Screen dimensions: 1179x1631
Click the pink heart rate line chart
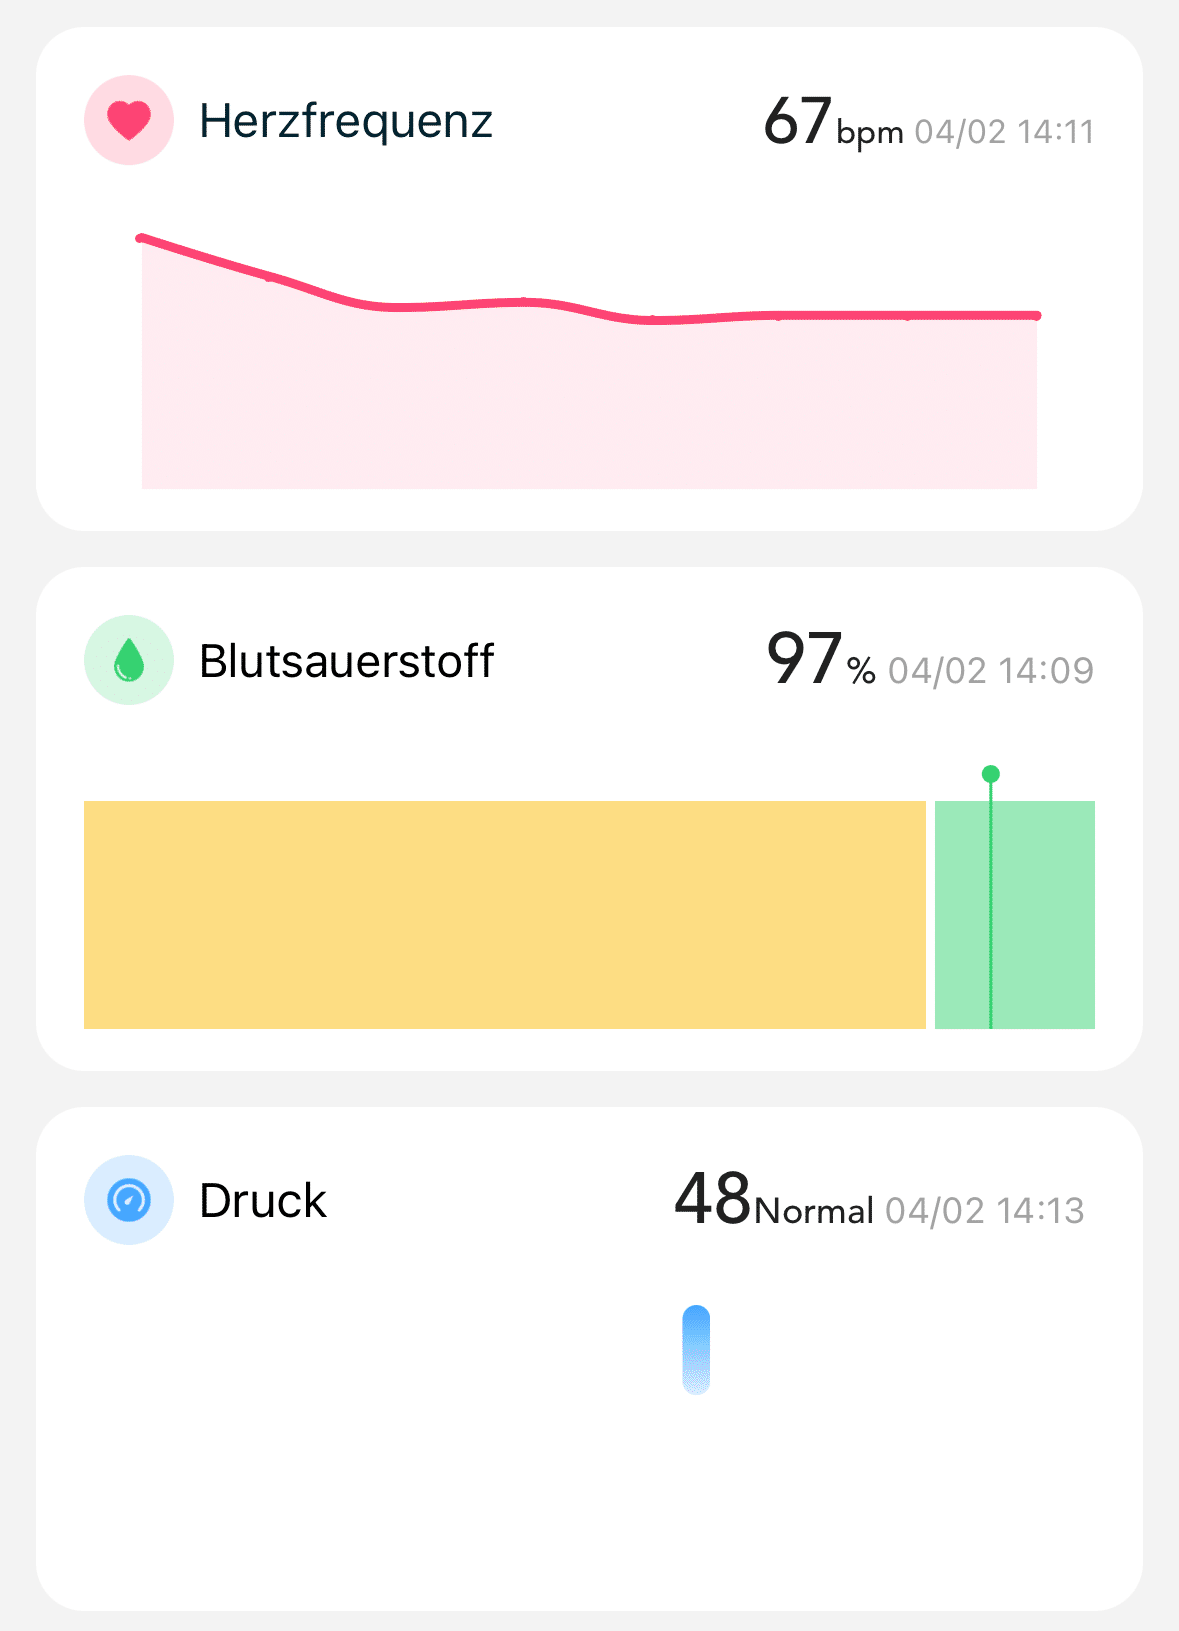589,362
